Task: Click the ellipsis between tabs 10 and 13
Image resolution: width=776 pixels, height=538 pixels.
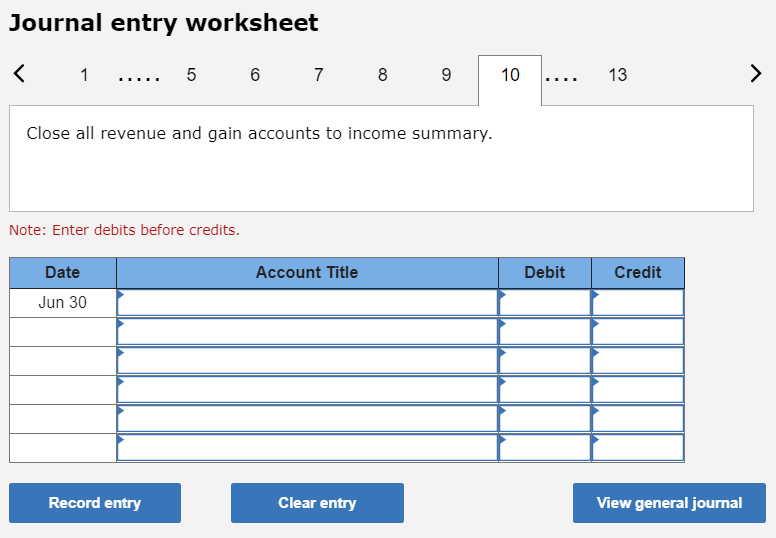Action: (562, 78)
